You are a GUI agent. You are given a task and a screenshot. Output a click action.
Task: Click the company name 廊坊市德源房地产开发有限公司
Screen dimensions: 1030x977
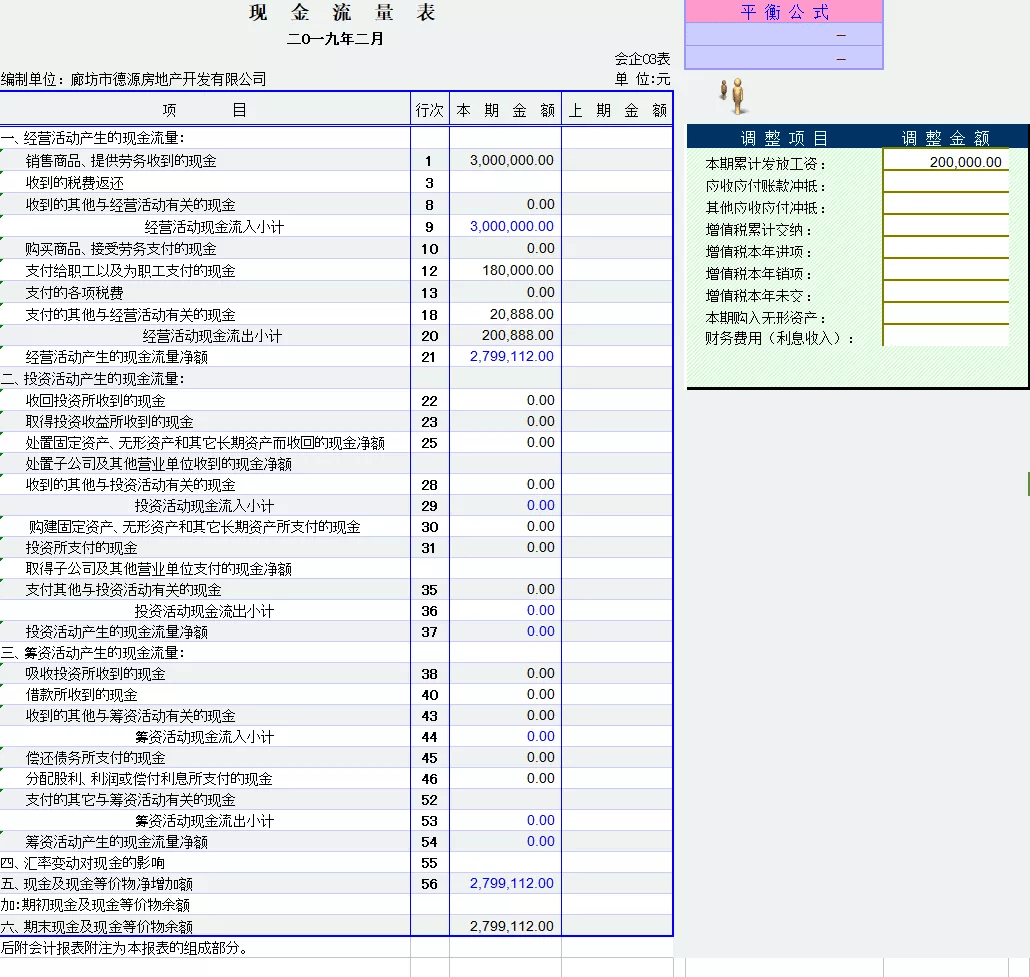(168, 80)
